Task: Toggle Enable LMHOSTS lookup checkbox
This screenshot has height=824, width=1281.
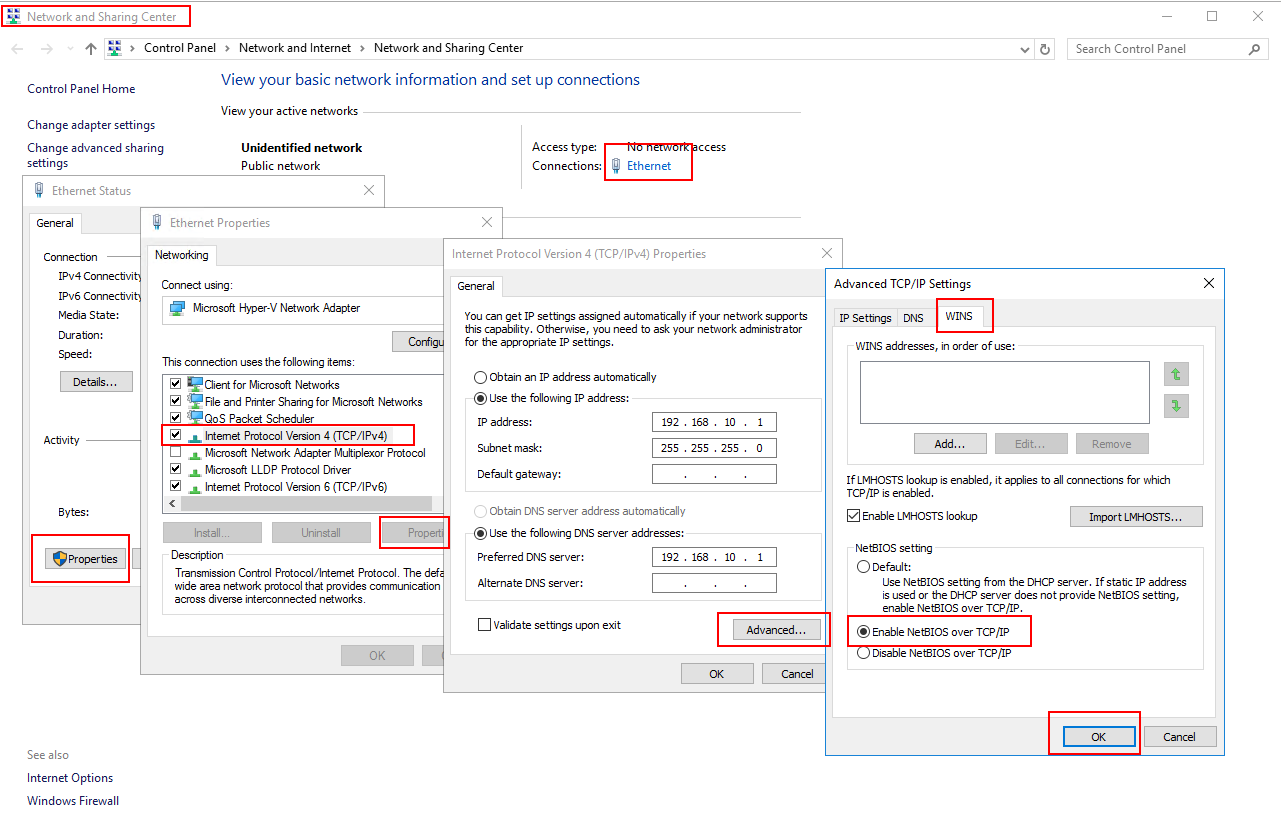Action: tap(853, 516)
